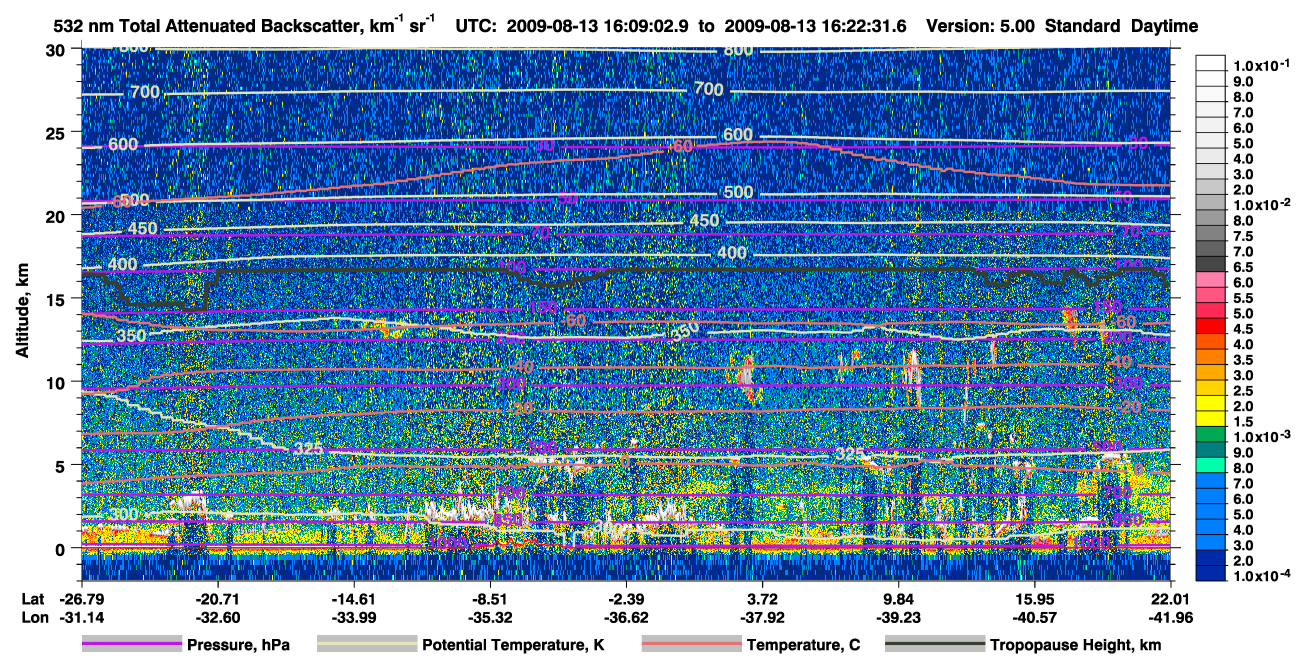Click longitude value '-37.92'
This screenshot has height=667, width=1300.
click(x=763, y=617)
